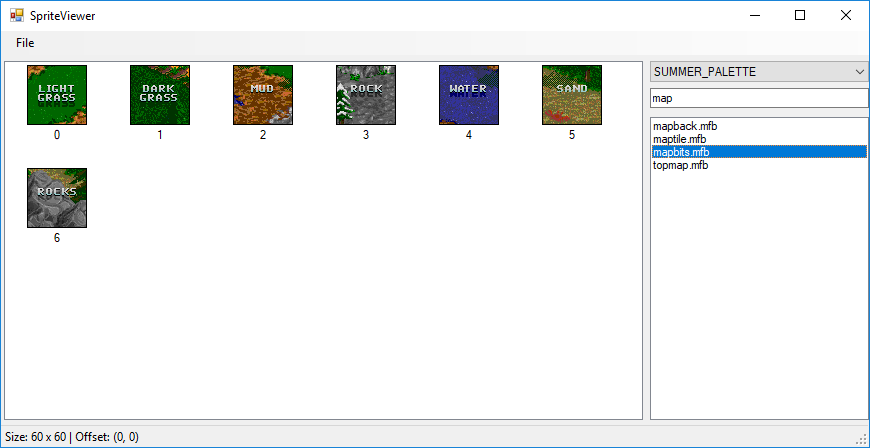Screen dimensions: 870x448
Task: Click sprite index label 2
Action: (x=263, y=135)
